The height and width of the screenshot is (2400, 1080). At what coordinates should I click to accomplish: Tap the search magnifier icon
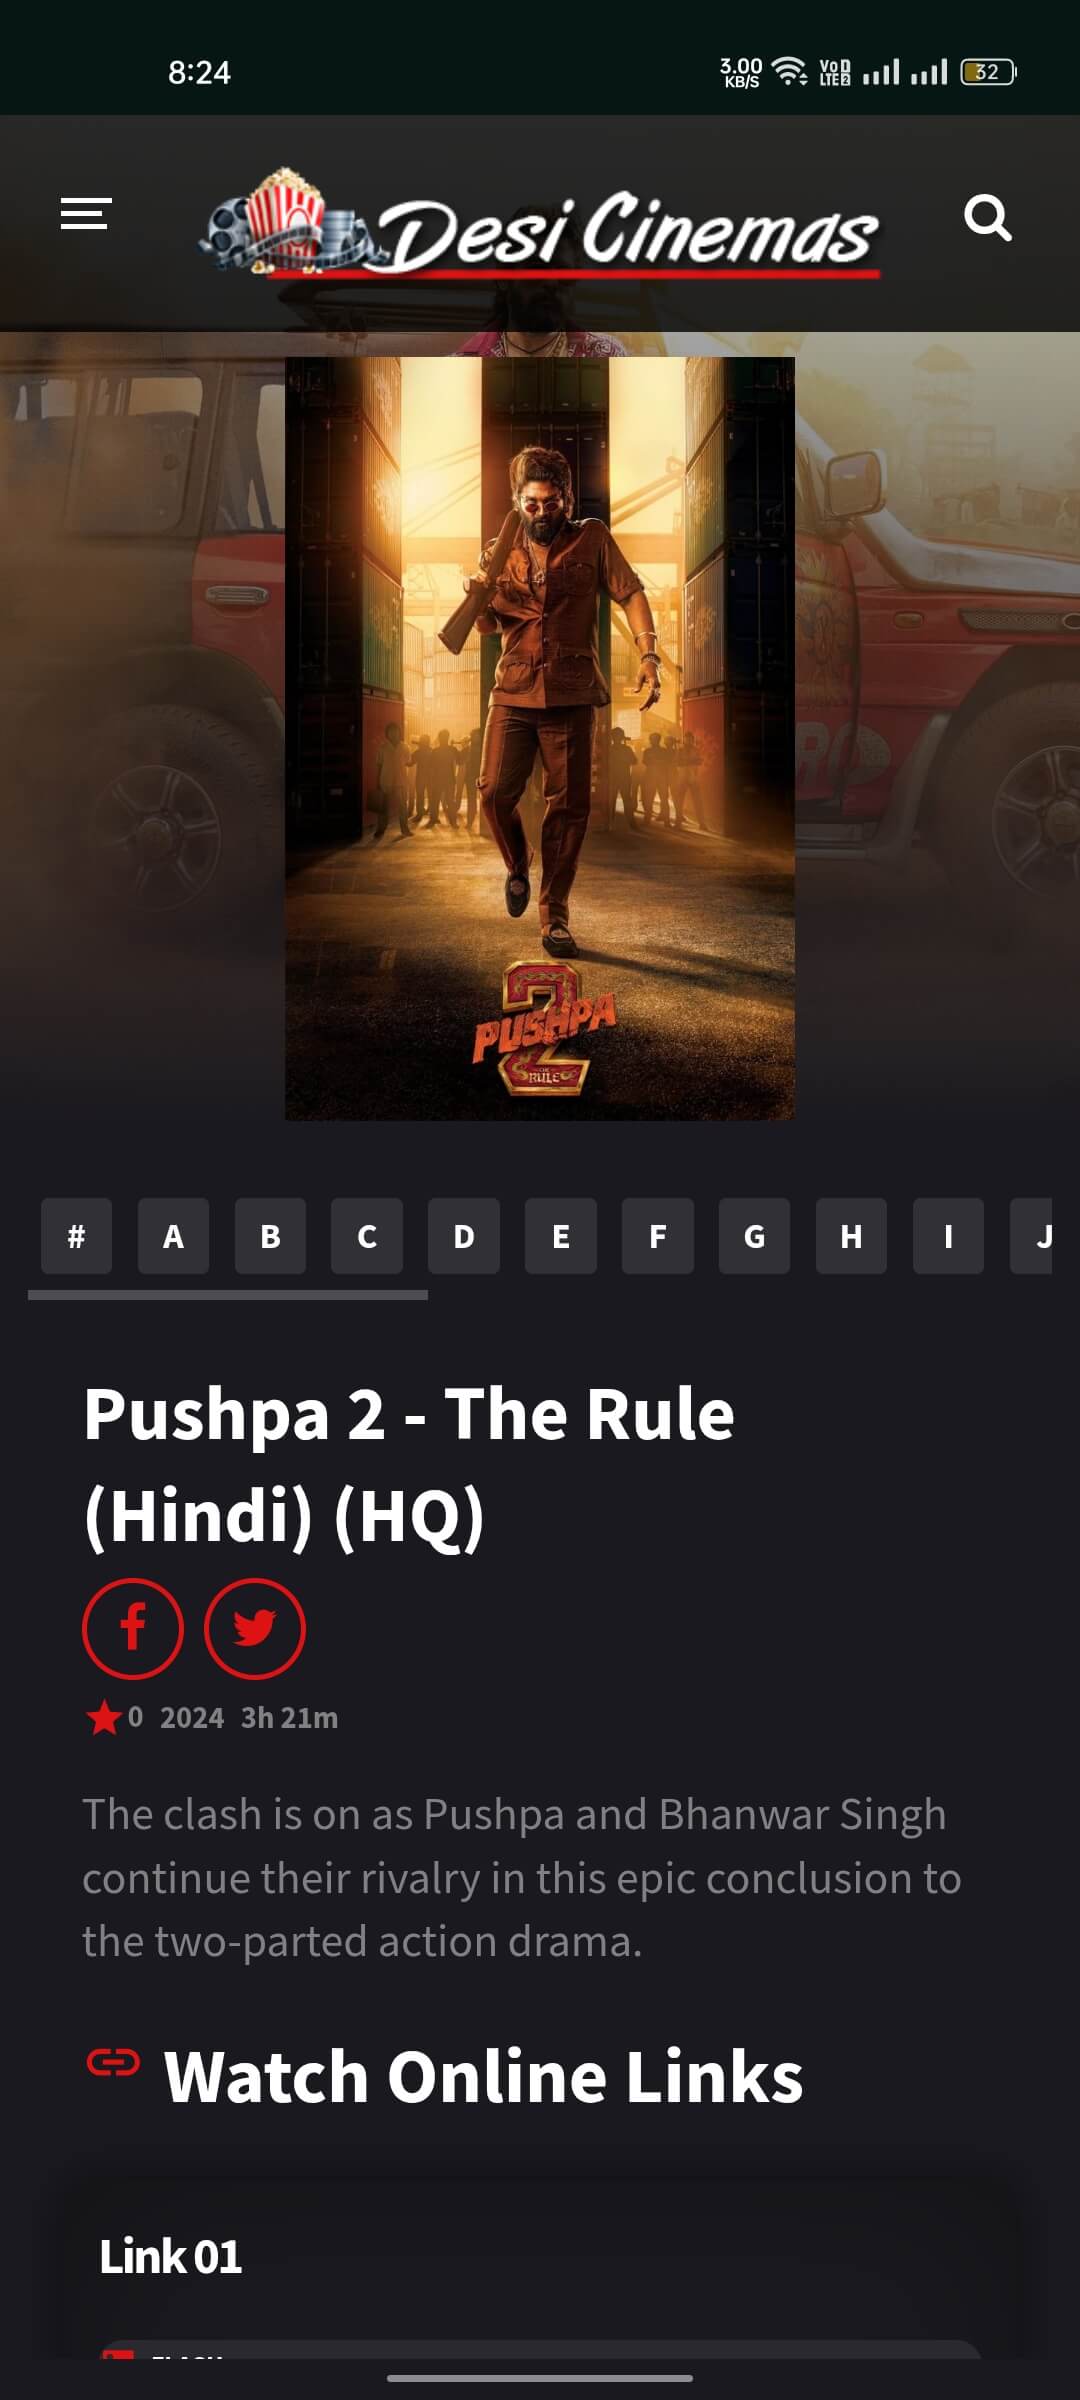[x=987, y=217]
